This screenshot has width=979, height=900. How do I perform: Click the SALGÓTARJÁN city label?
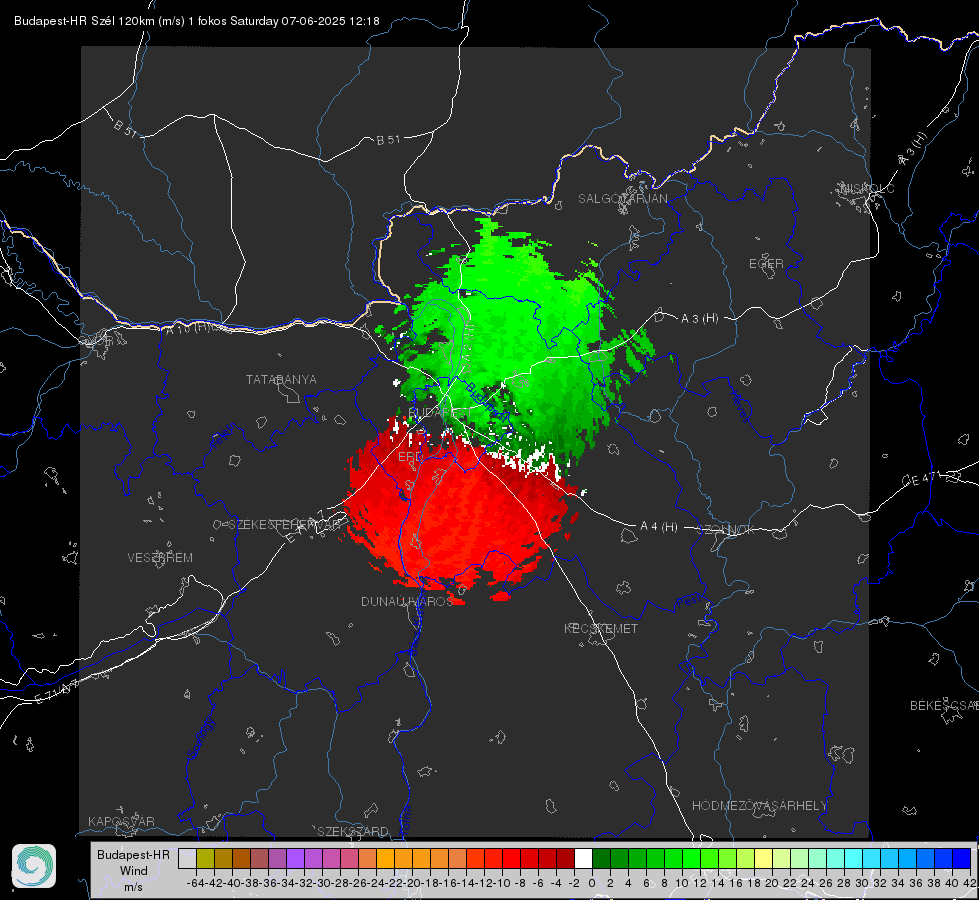click(622, 199)
